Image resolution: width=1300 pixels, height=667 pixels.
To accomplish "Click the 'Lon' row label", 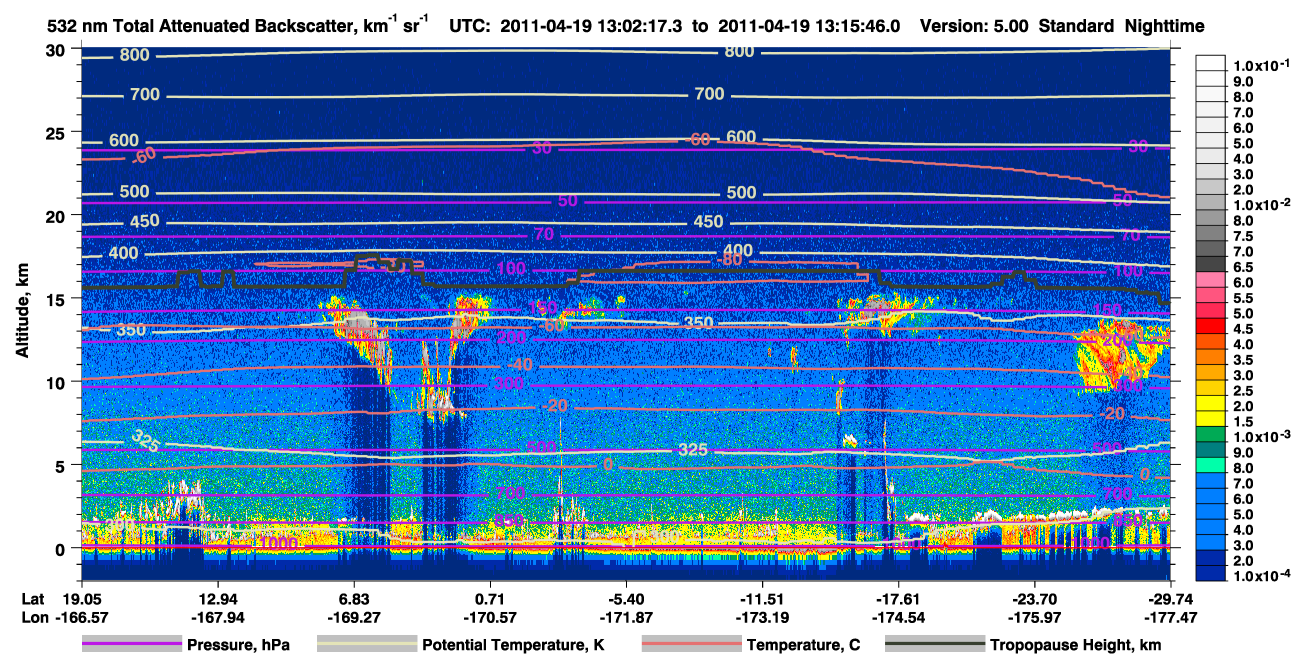I will [34, 617].
